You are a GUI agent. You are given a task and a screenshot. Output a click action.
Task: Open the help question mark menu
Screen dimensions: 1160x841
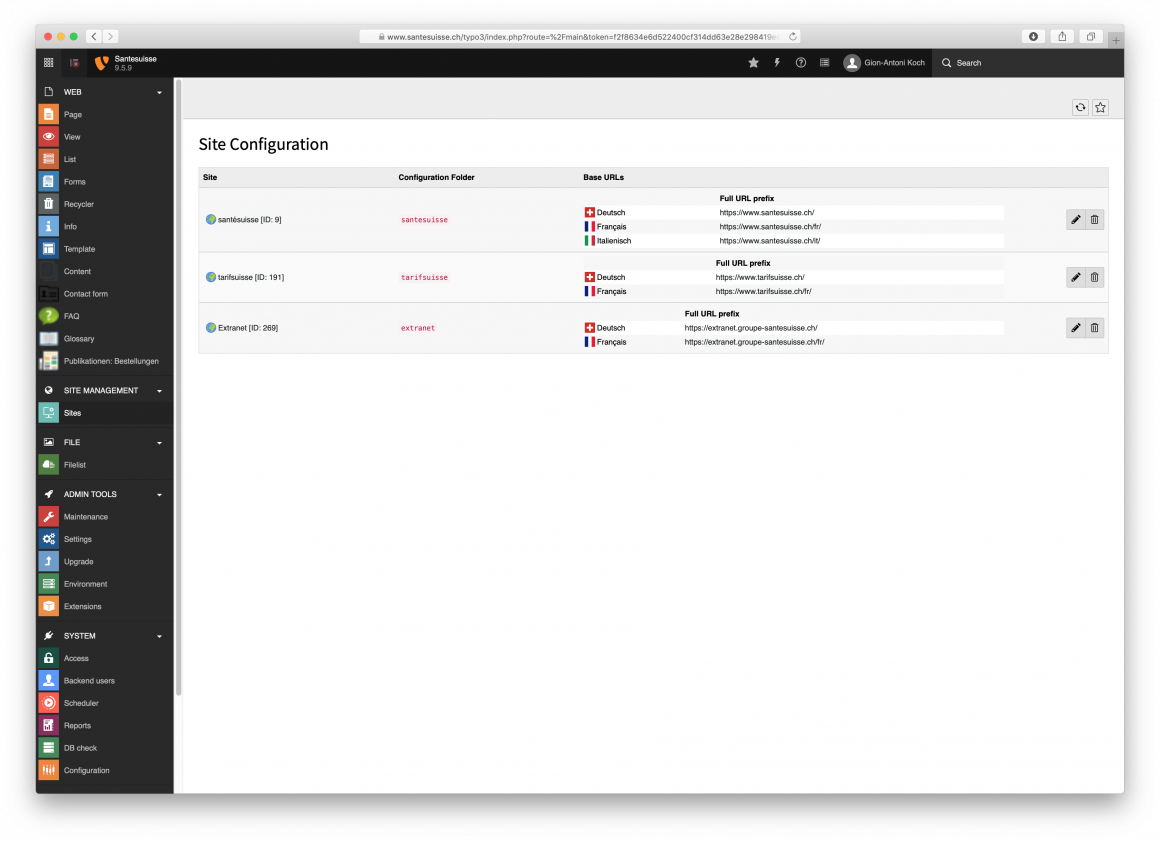coord(800,63)
